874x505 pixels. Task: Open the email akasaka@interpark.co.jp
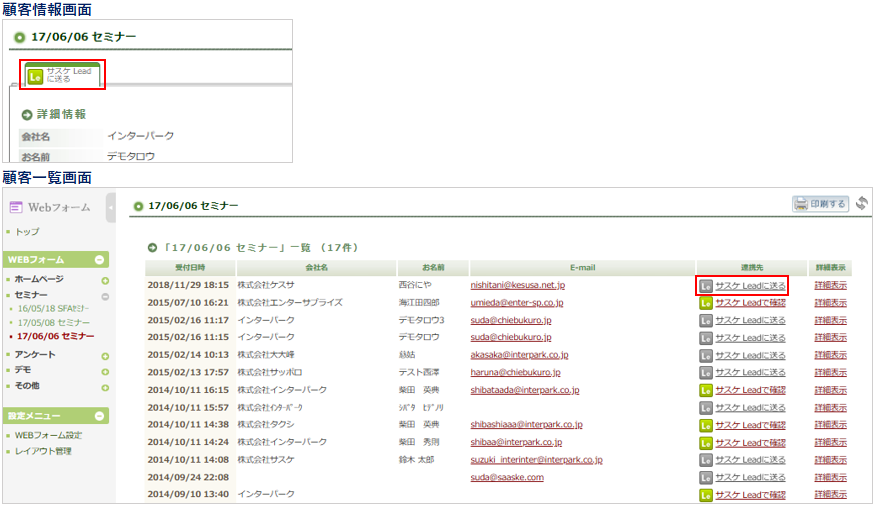tap(519, 355)
